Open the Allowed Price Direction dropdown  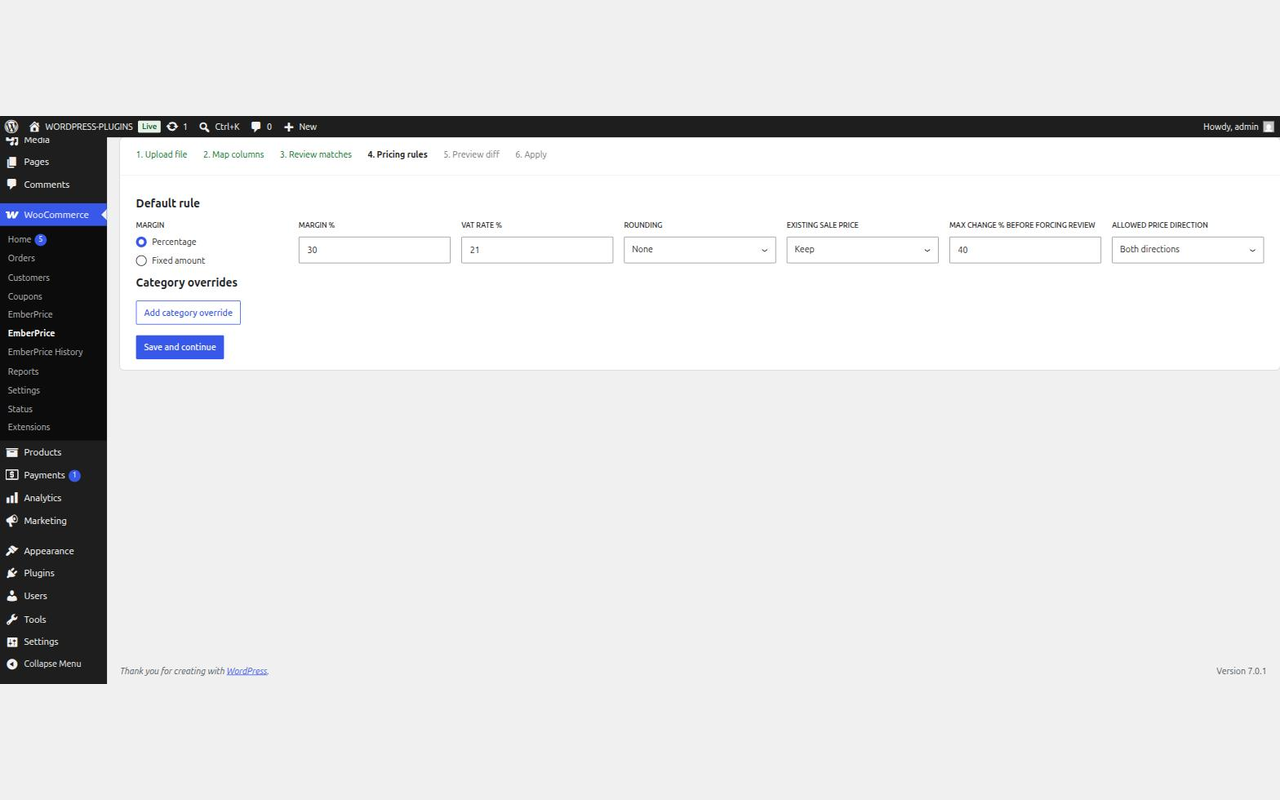coord(1188,250)
